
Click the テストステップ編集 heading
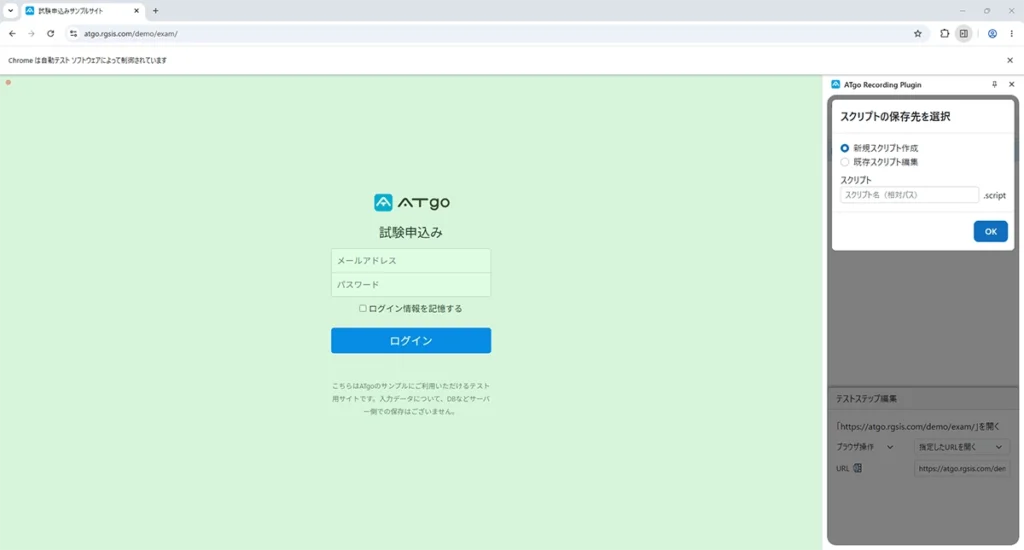tap(866, 398)
